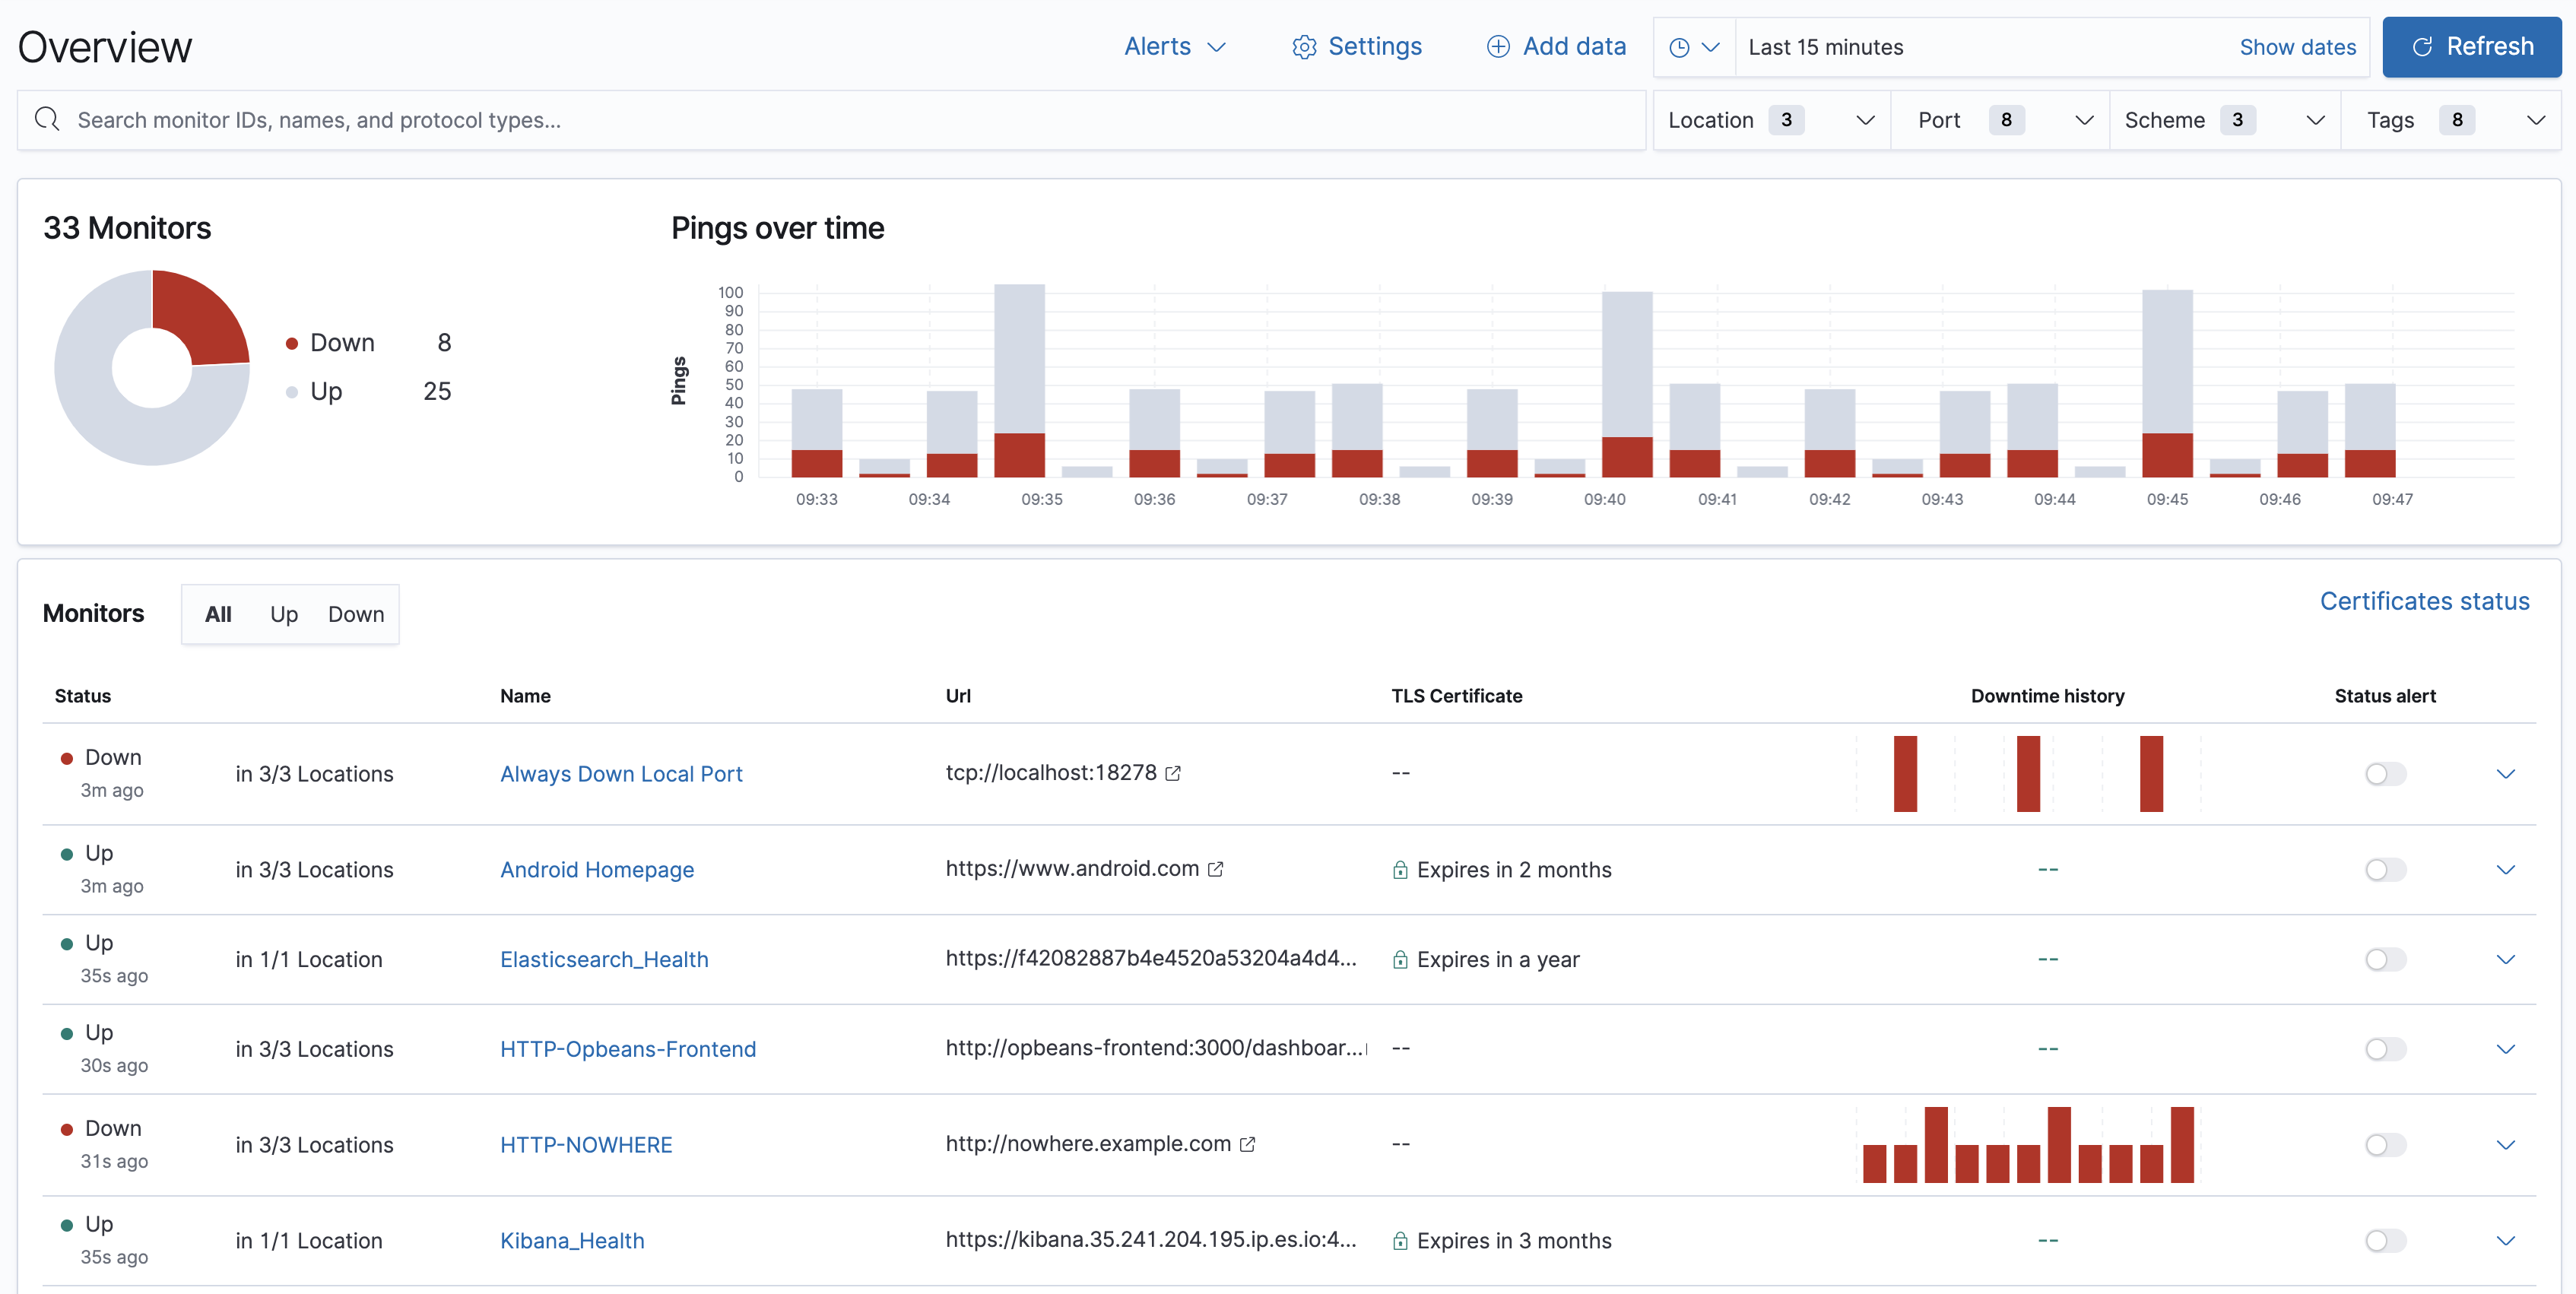Open the search magnifier in monitor search bar
Screen dimensions: 2576x1294
[48, 119]
